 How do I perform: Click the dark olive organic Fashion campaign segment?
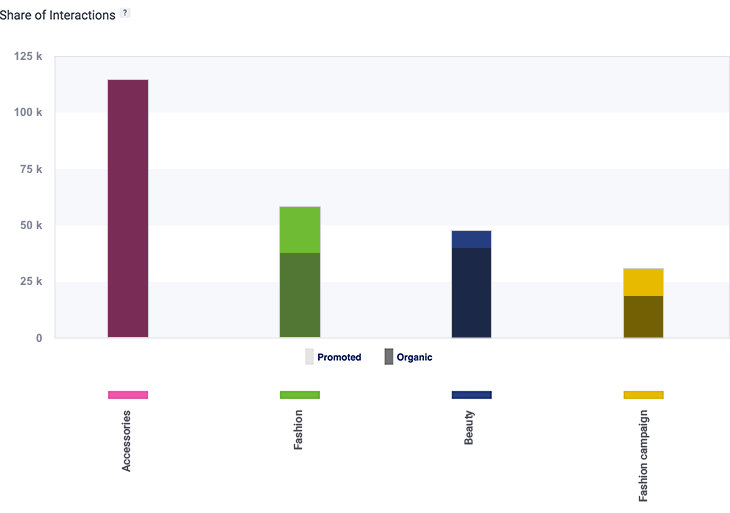tap(643, 316)
